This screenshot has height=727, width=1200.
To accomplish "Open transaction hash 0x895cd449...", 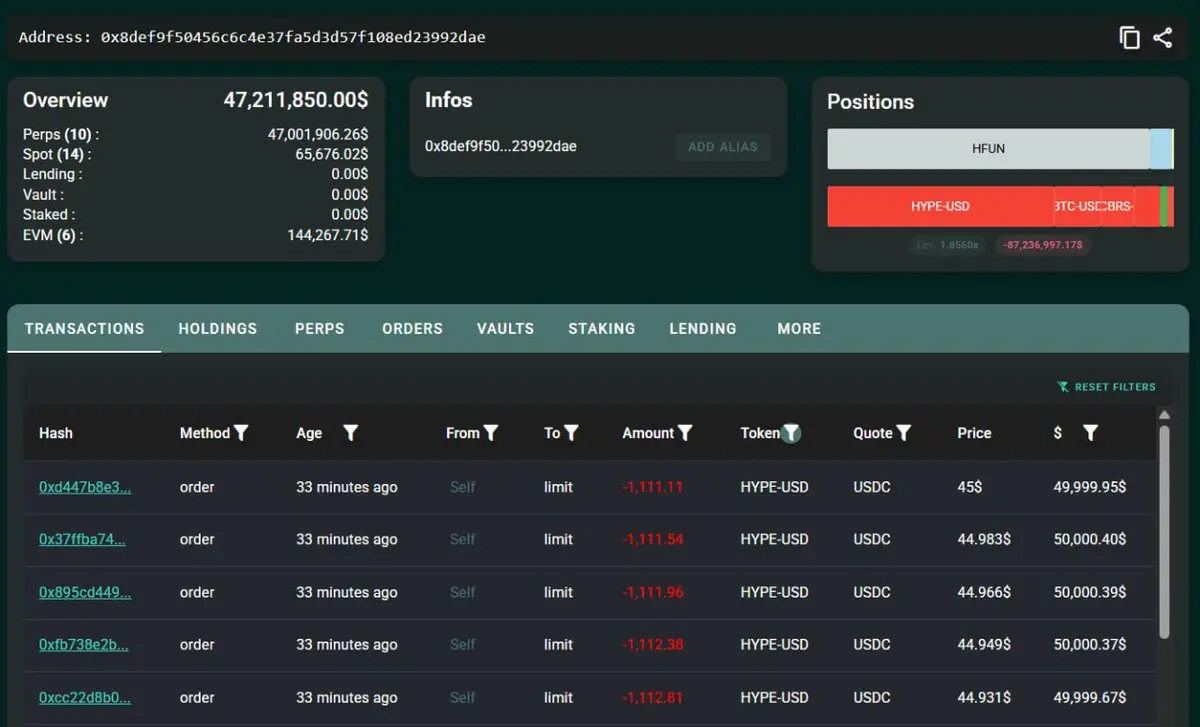I will click(x=85, y=592).
